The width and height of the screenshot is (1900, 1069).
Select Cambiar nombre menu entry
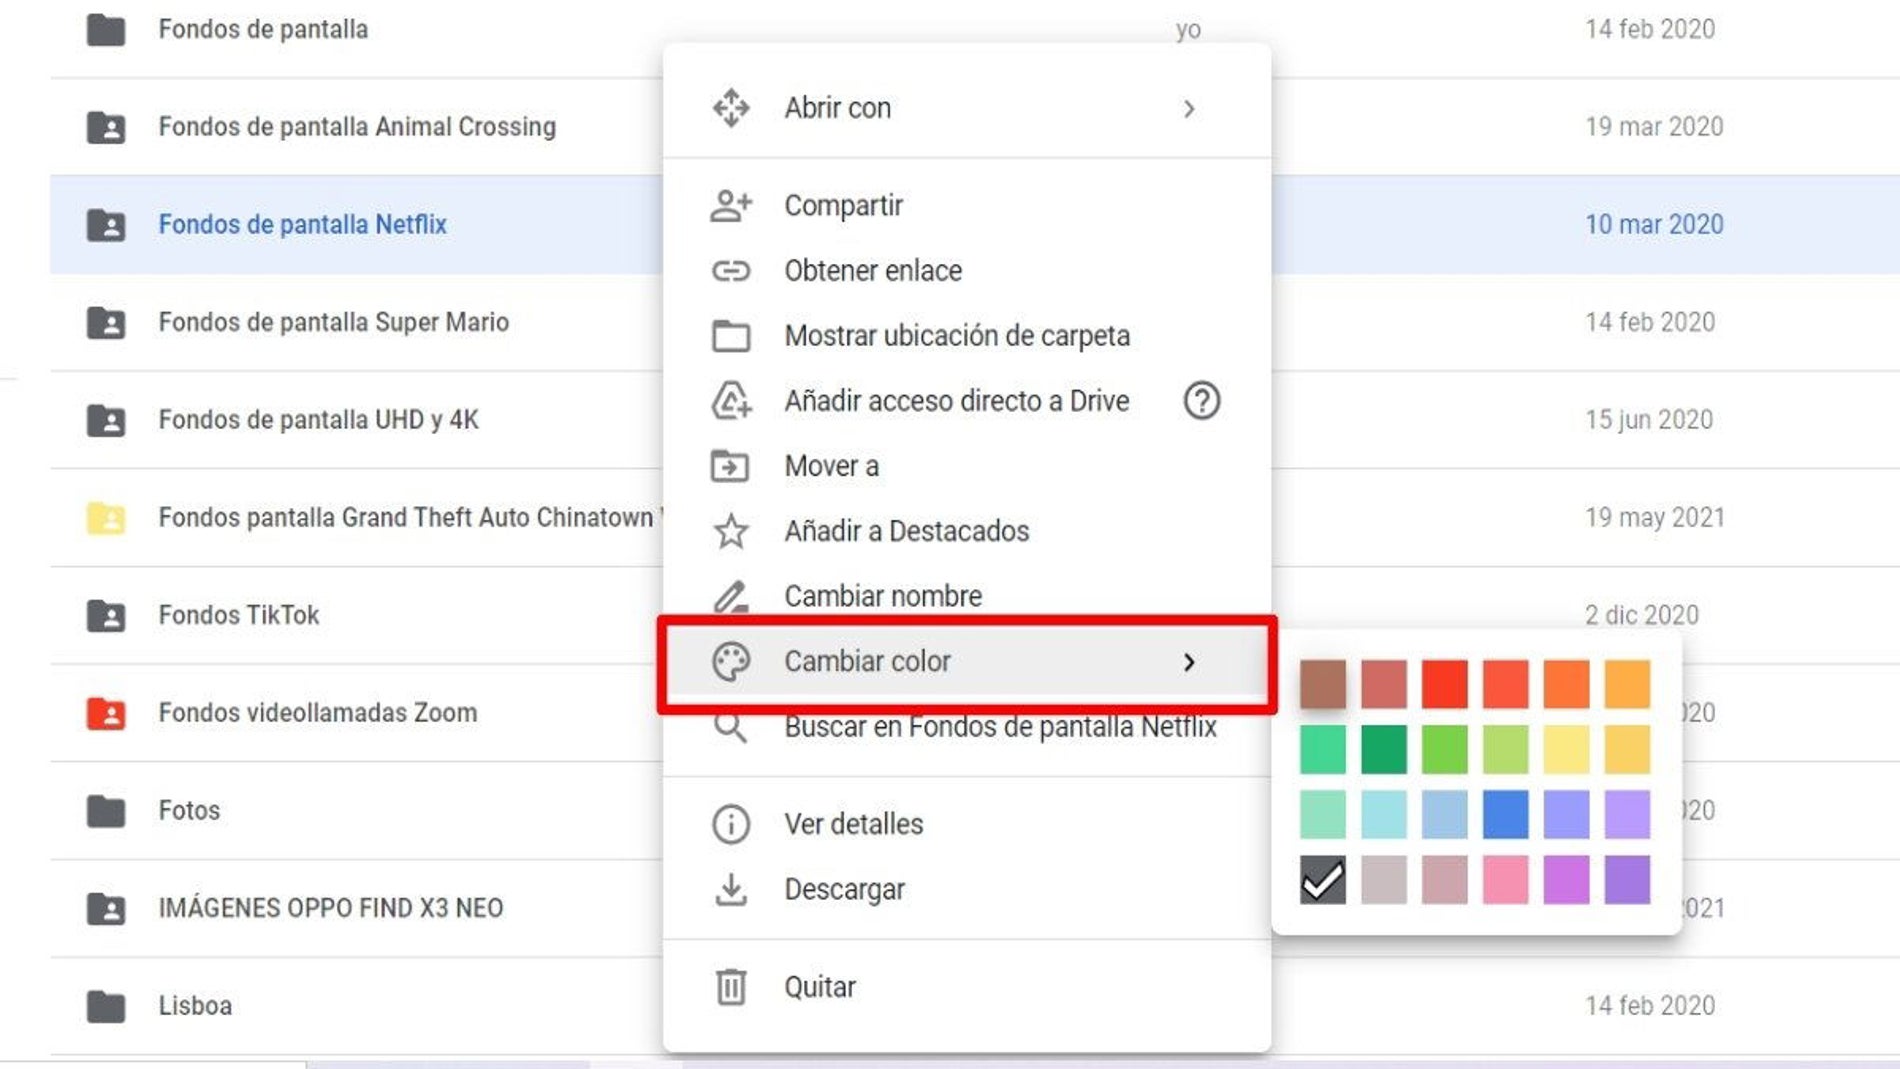point(882,596)
